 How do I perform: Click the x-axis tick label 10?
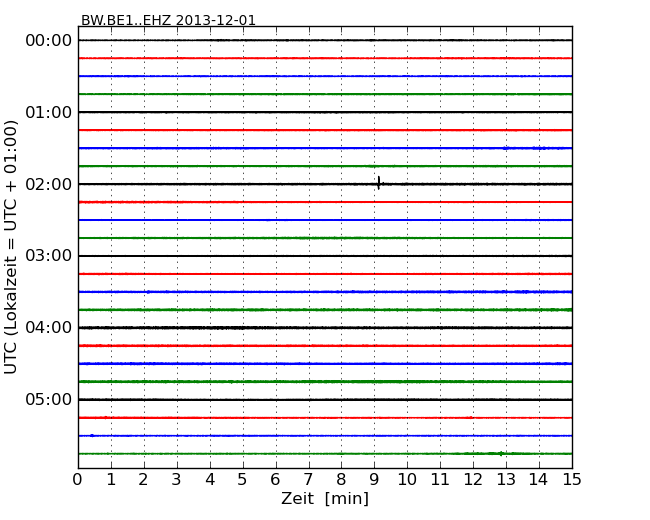(x=407, y=480)
